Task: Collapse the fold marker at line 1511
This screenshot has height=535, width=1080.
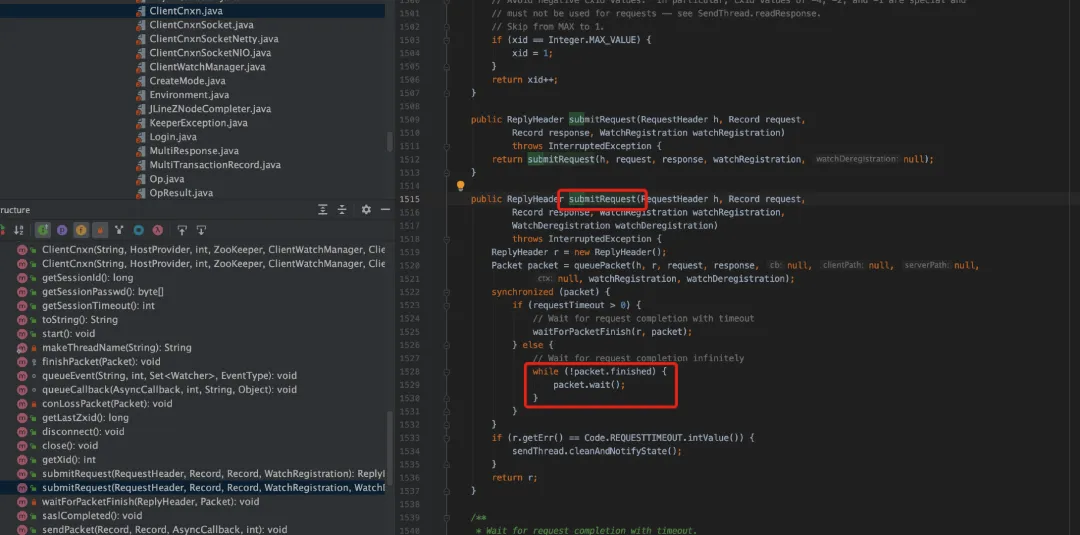Action: [x=446, y=146]
